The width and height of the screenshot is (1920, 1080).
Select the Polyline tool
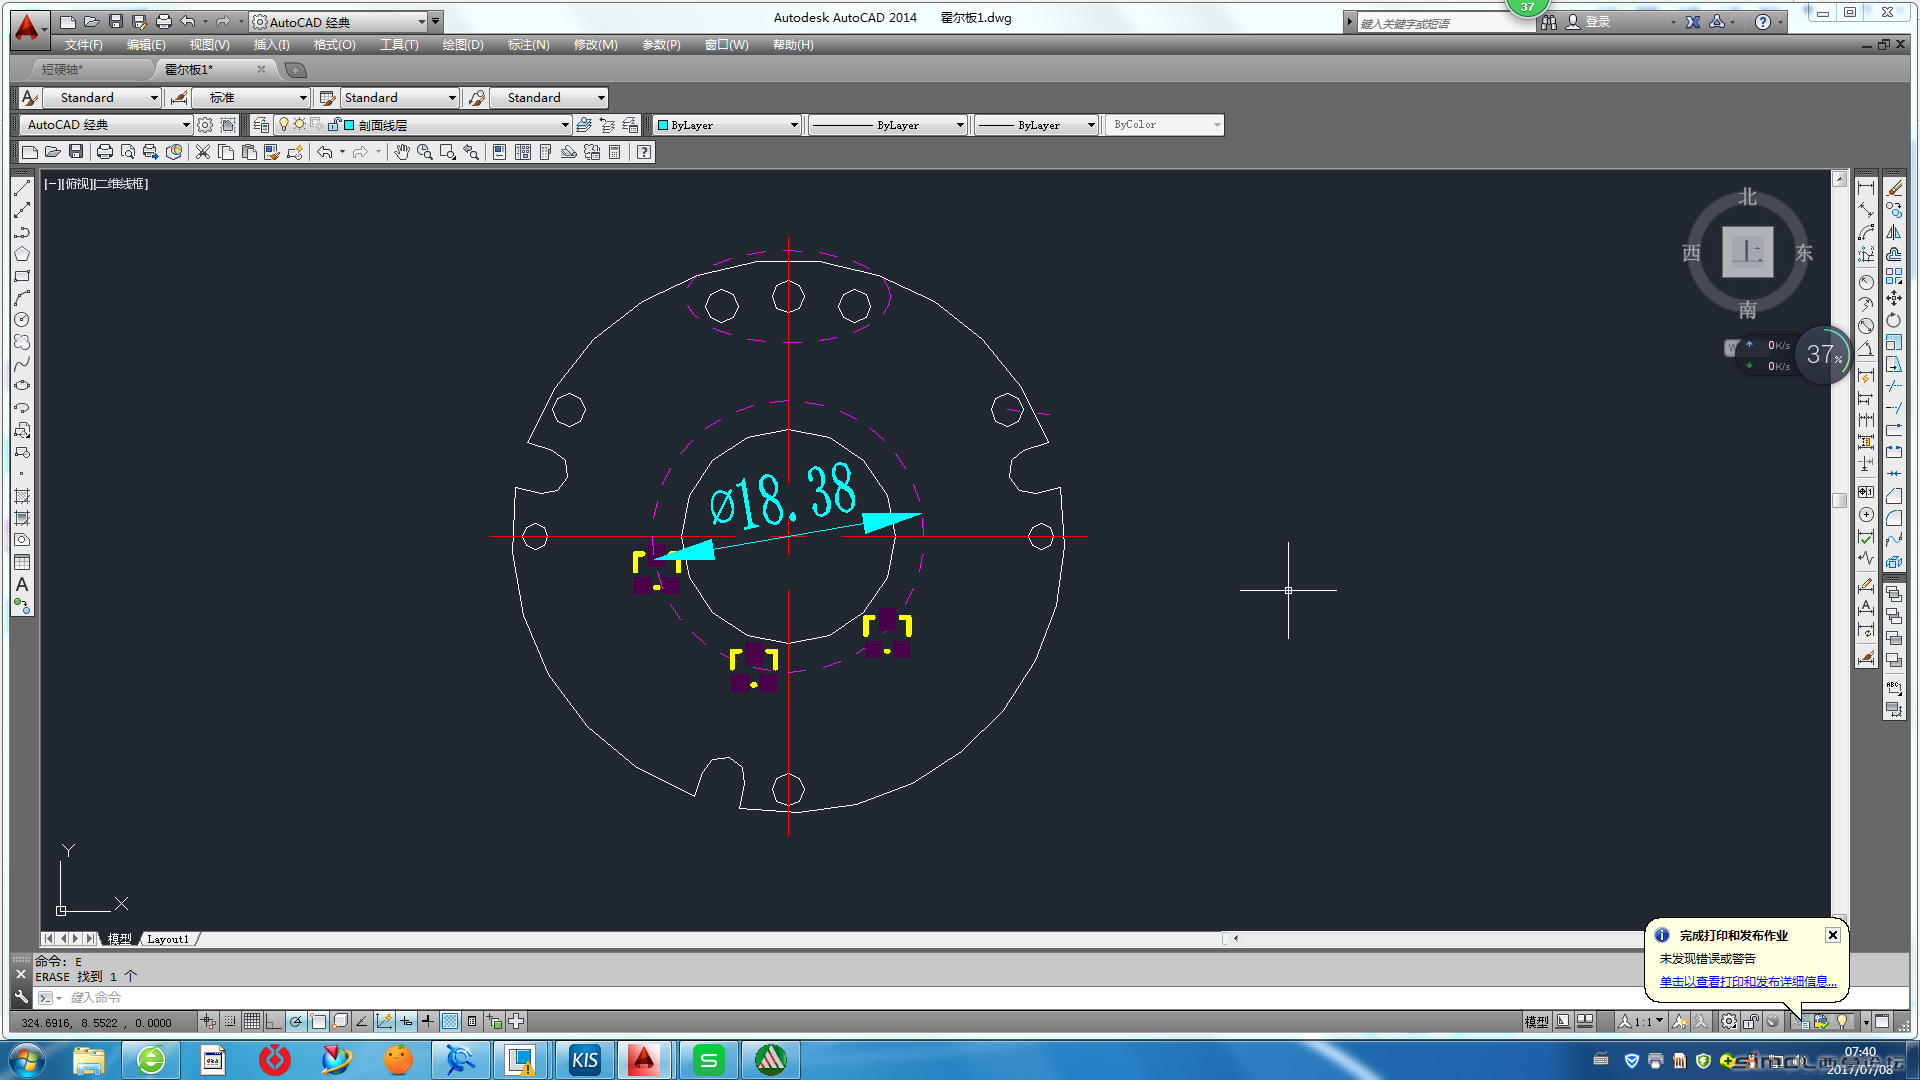click(22, 232)
